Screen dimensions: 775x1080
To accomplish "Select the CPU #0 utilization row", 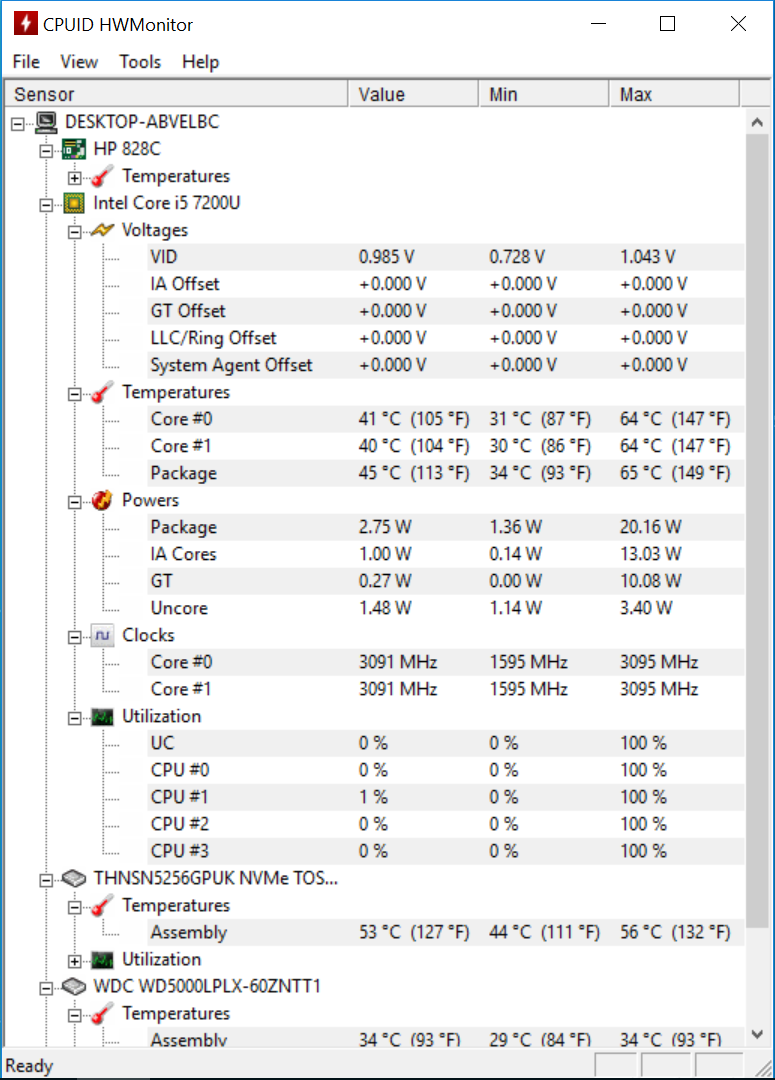I will tap(446, 770).
